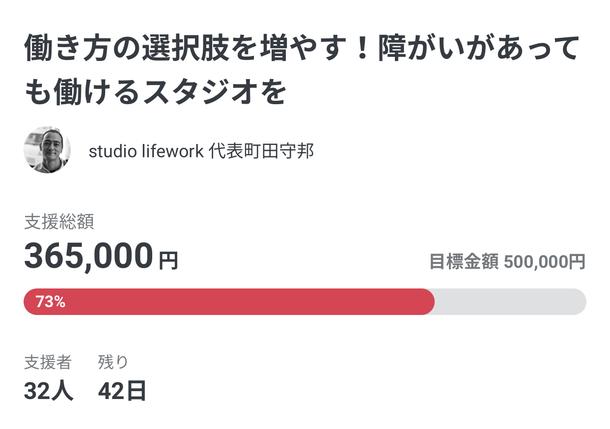The width and height of the screenshot is (610, 429).
Task: Select the 42日 remaining days value
Action: [122, 391]
